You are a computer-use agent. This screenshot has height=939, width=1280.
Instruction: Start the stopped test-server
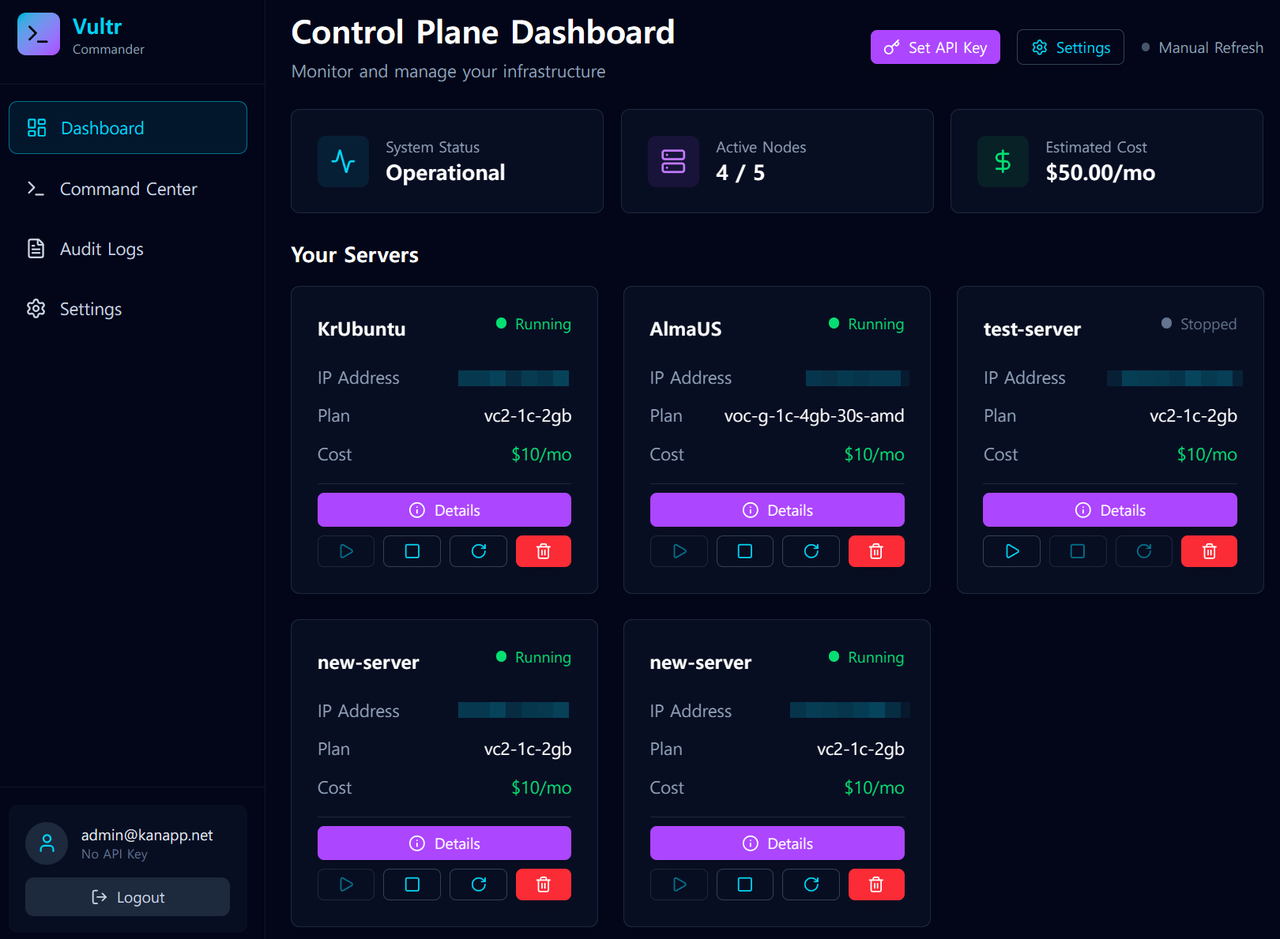[1012, 551]
